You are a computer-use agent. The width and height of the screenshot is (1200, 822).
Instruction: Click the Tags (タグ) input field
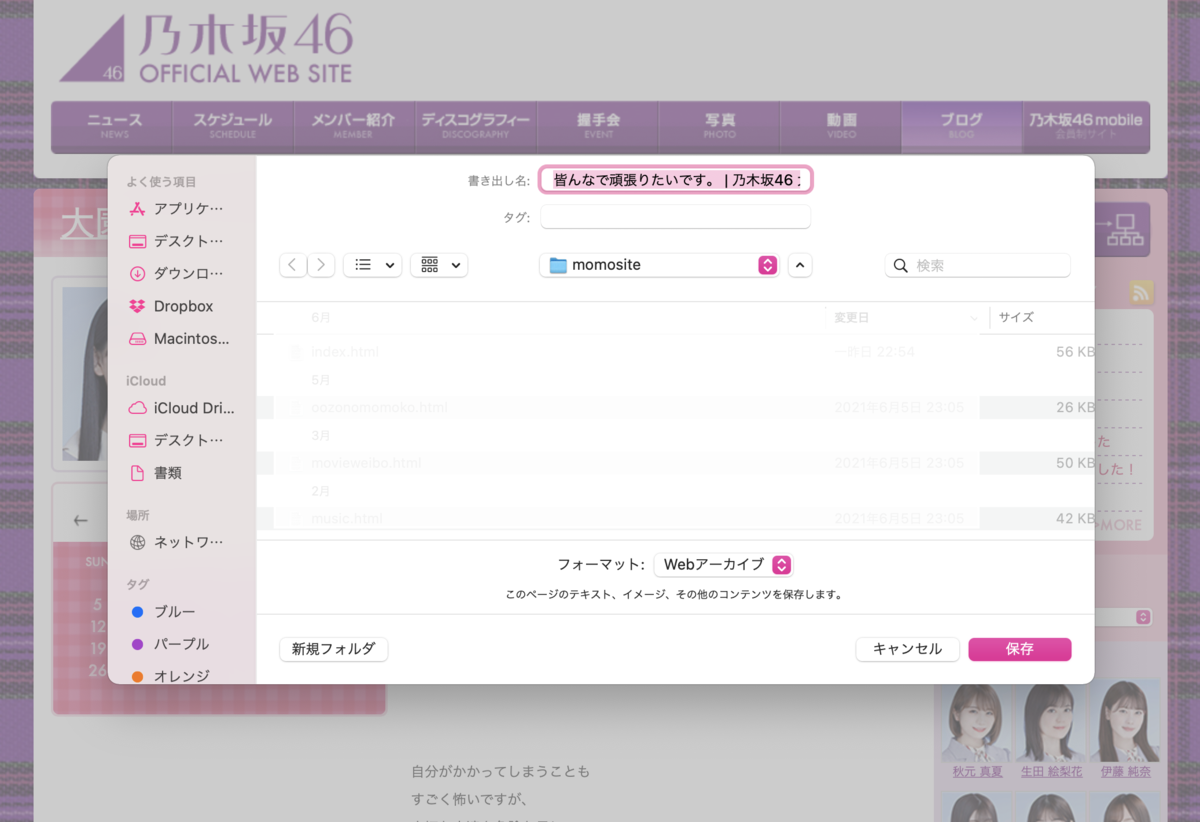(x=676, y=217)
